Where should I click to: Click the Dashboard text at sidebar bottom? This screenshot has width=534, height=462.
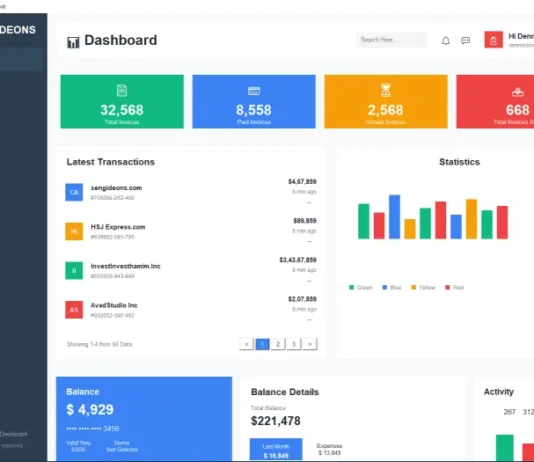(x=14, y=434)
